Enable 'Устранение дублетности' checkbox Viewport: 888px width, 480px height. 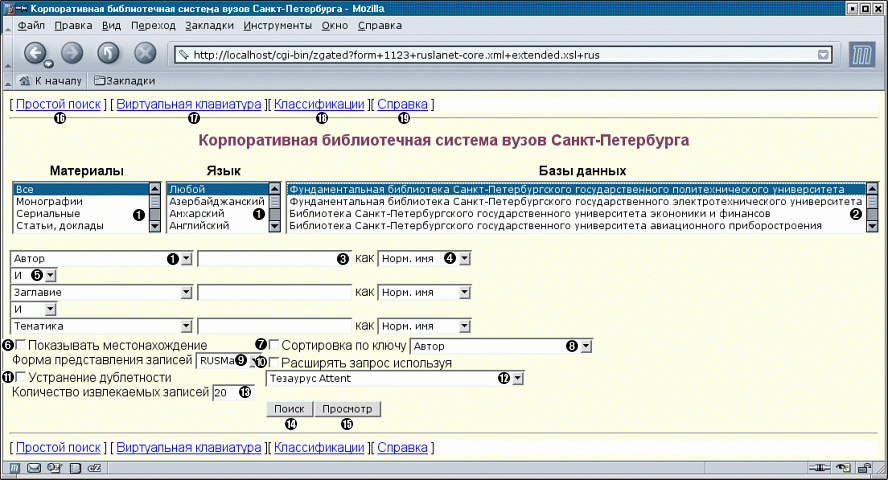20,376
